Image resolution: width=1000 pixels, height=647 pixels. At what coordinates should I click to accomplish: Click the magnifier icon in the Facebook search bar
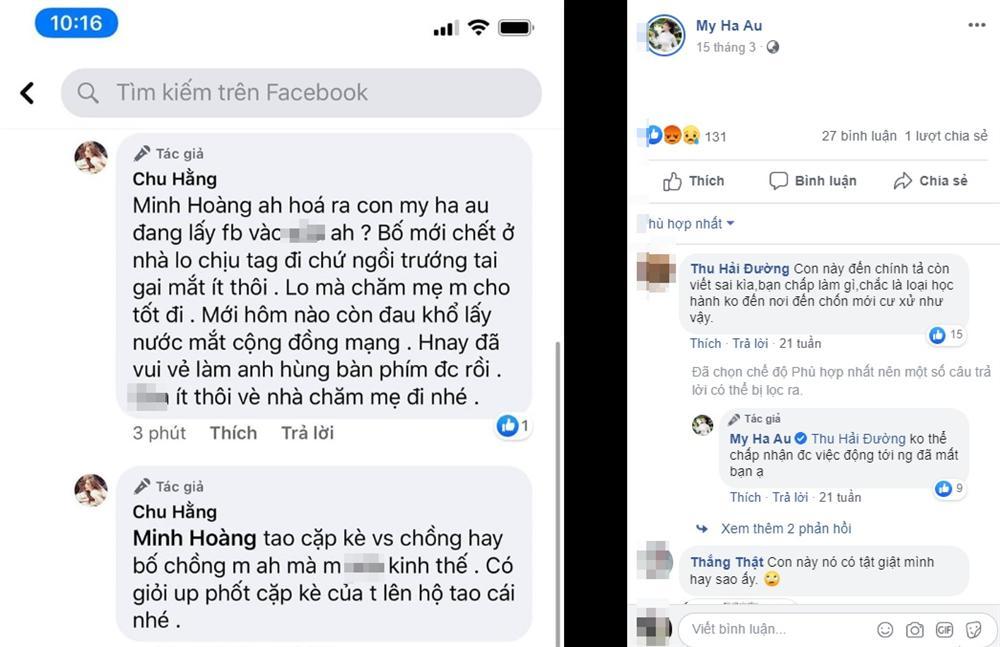point(90,92)
